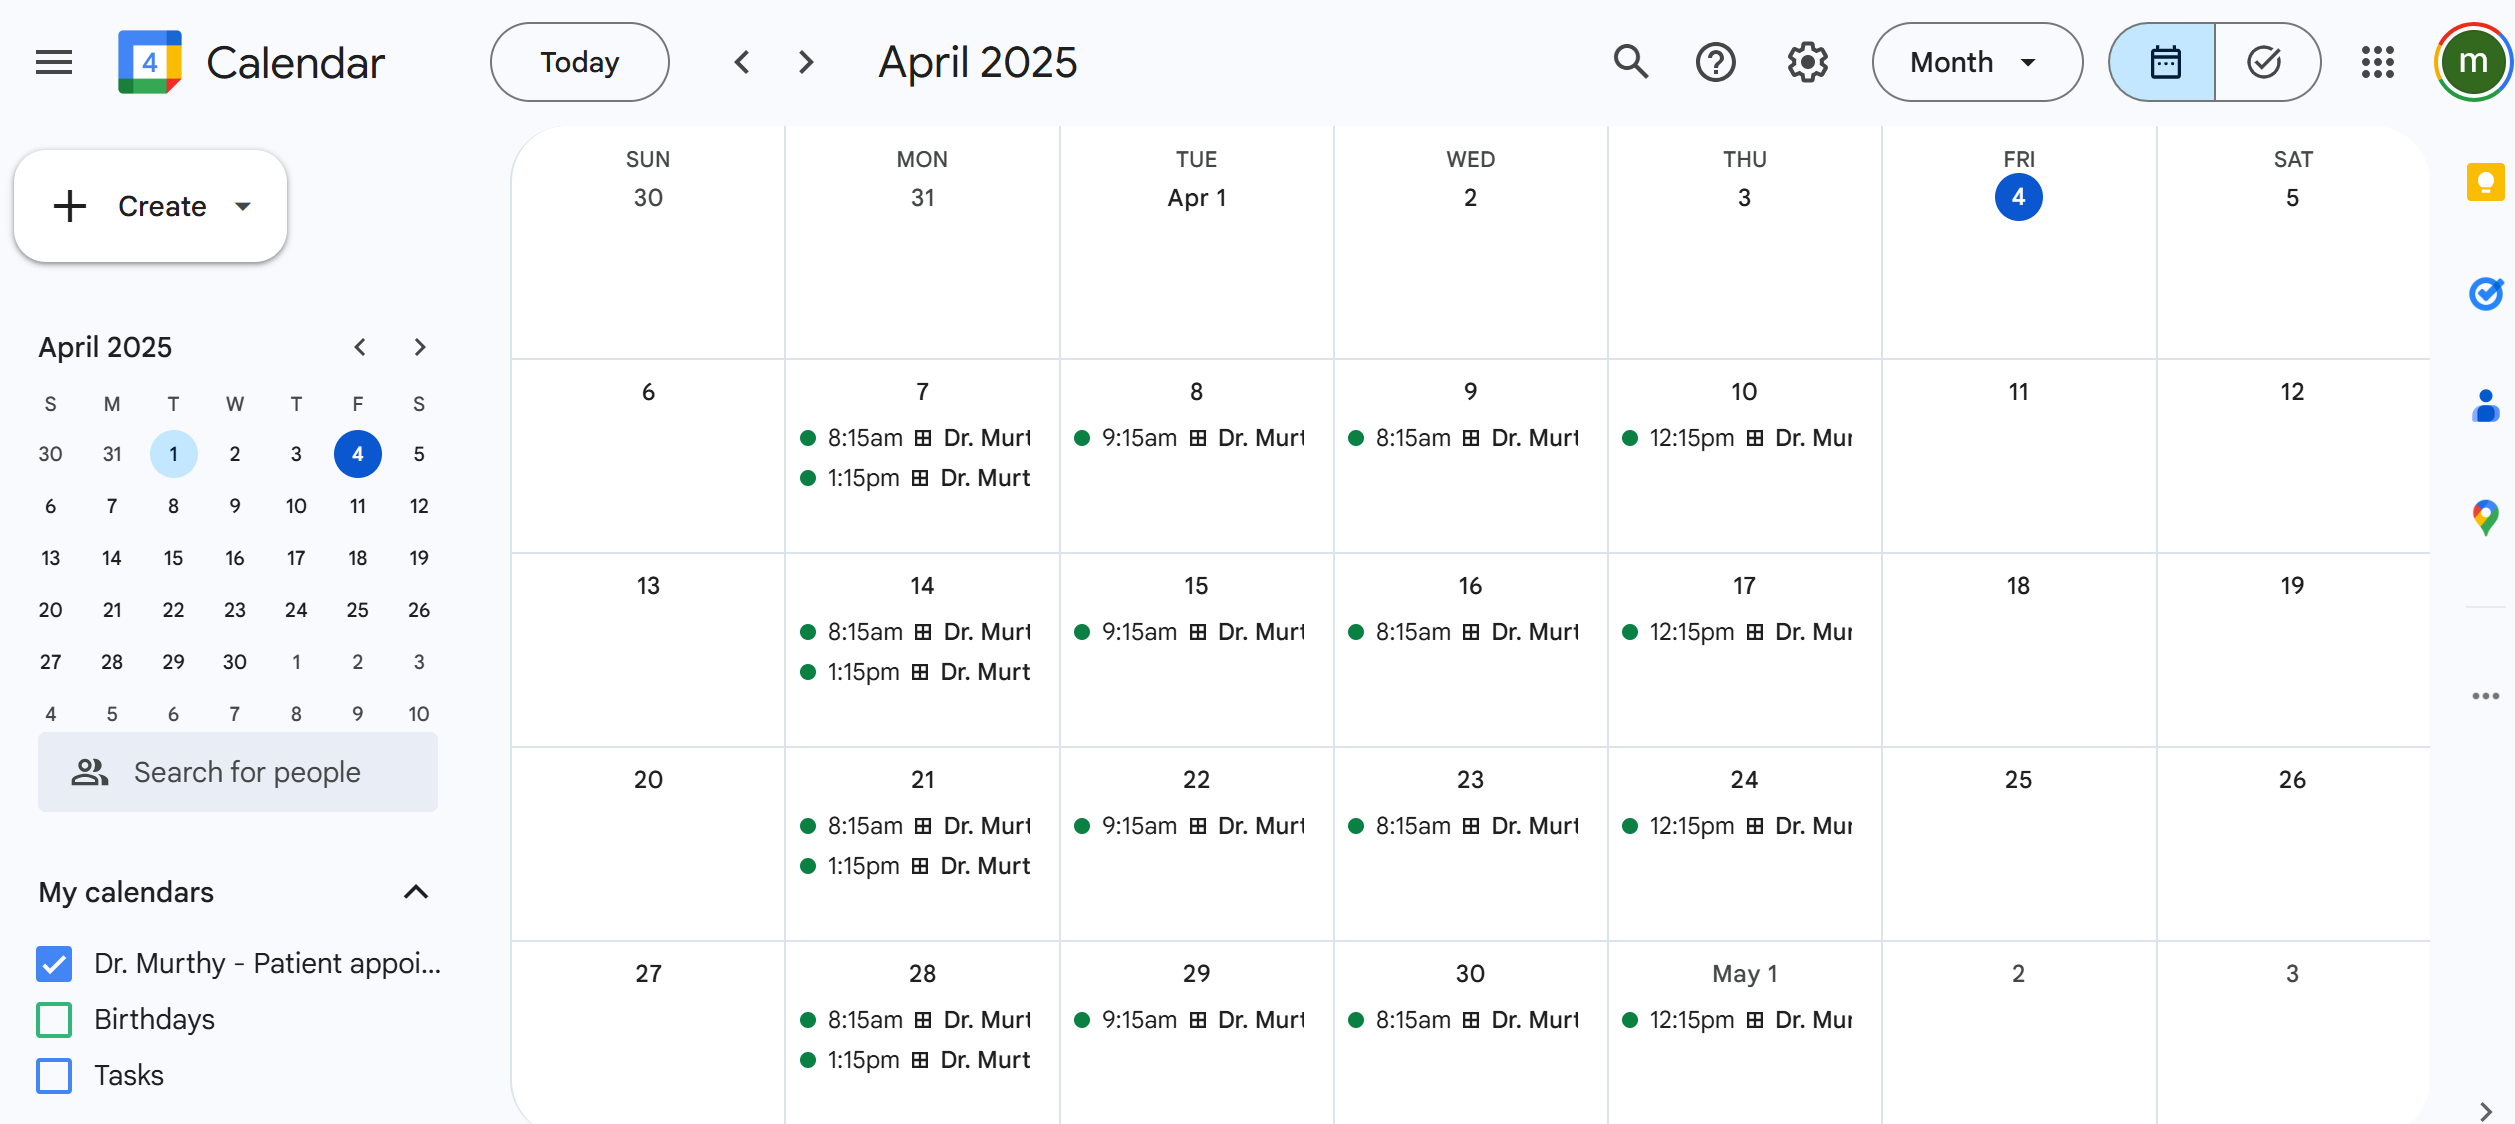Screen dimensions: 2515x1124
Task: Open Google Maps side panel icon
Action: pos(2485,518)
